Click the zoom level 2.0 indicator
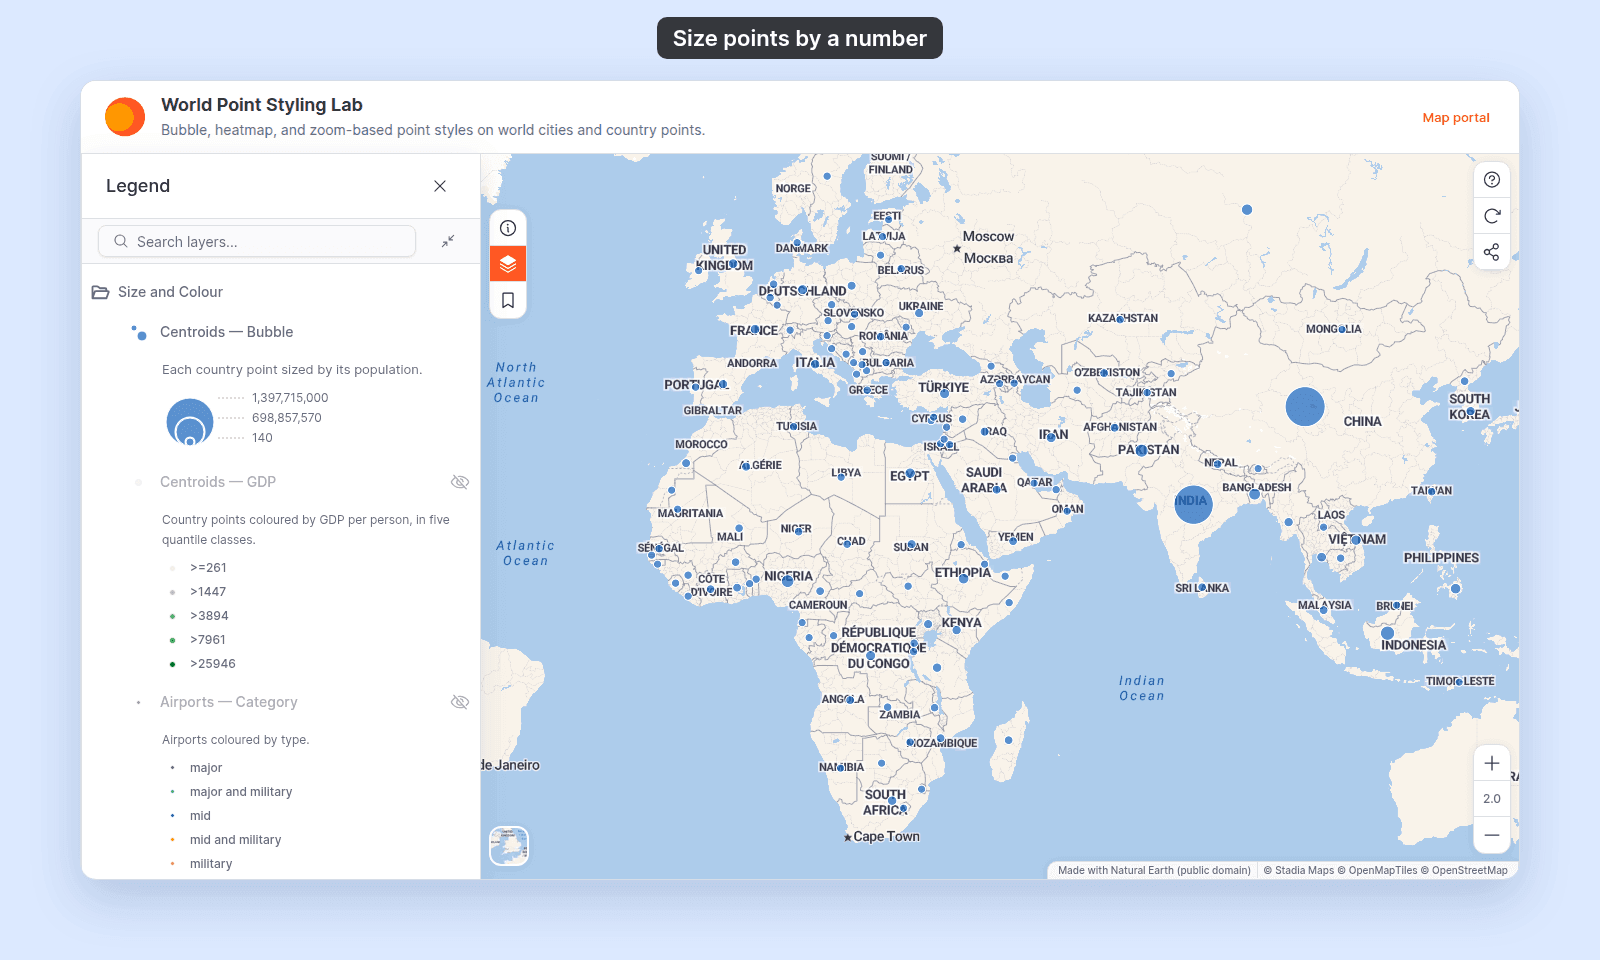1600x960 pixels. pyautogui.click(x=1492, y=799)
